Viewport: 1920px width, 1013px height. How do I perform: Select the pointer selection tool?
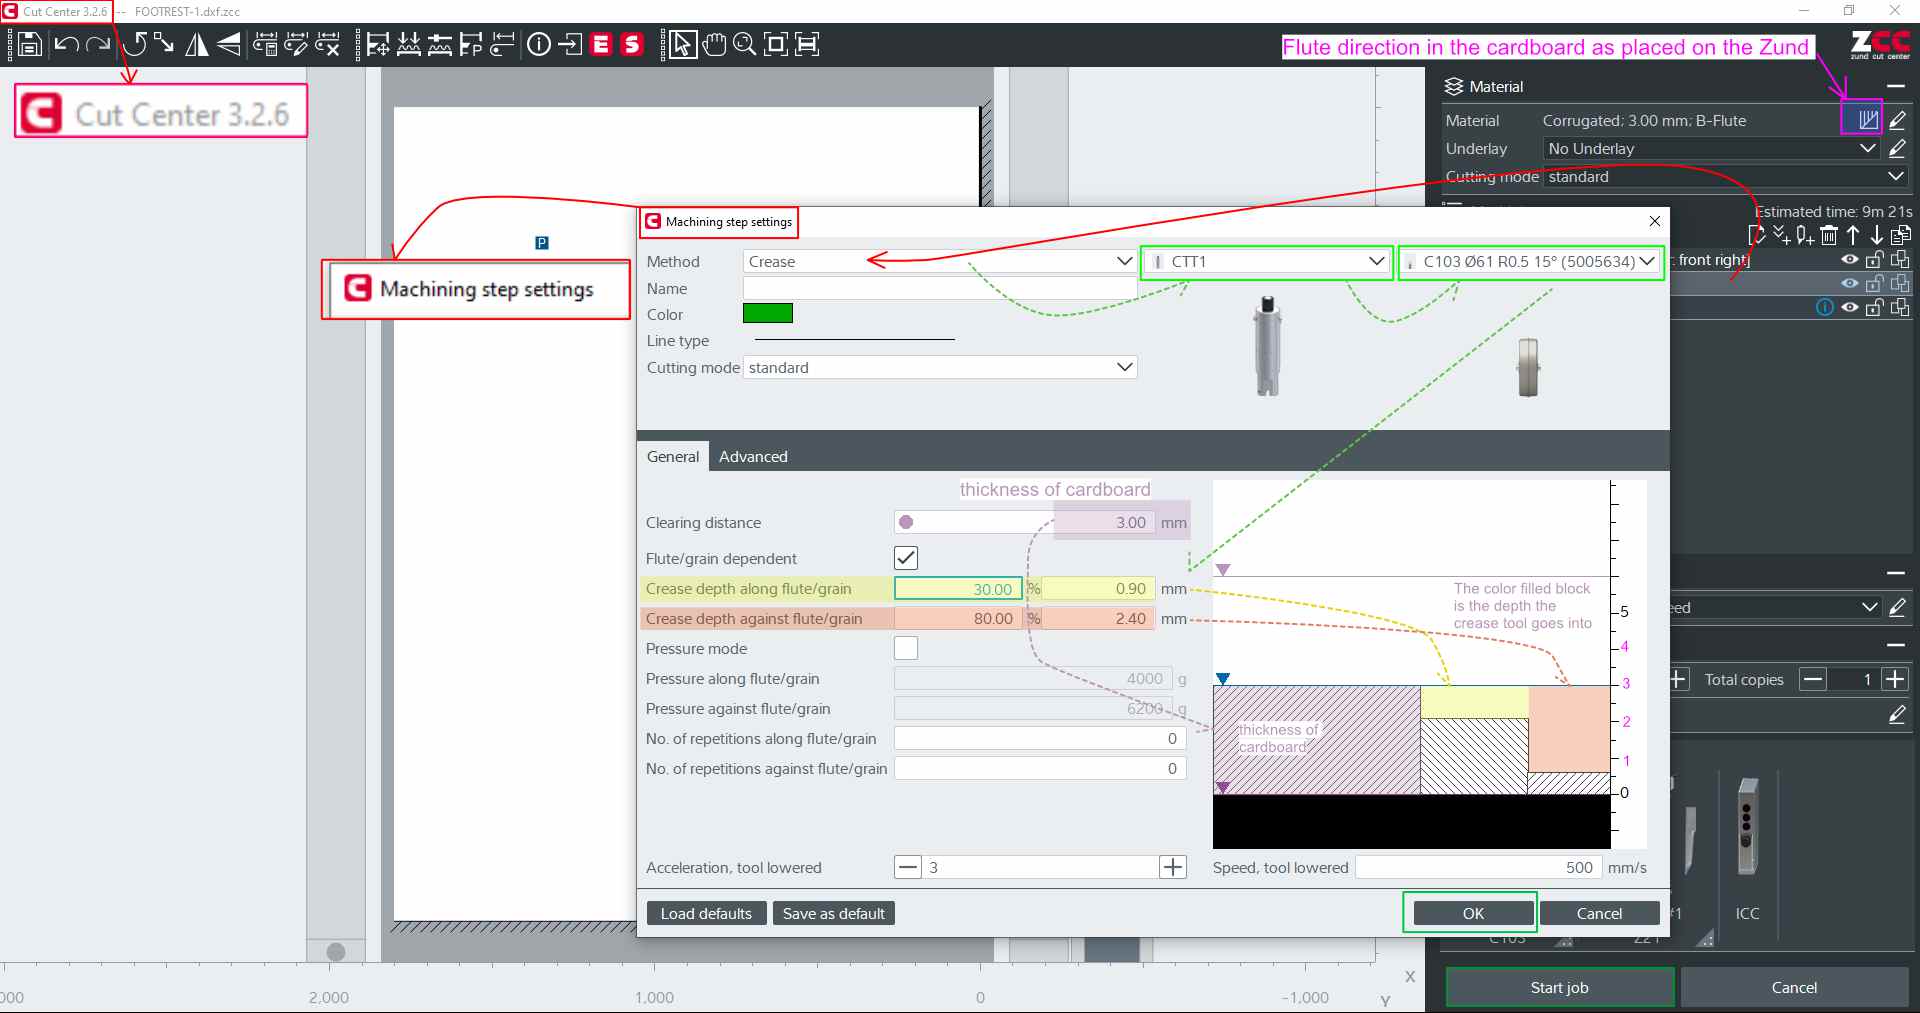(x=683, y=44)
